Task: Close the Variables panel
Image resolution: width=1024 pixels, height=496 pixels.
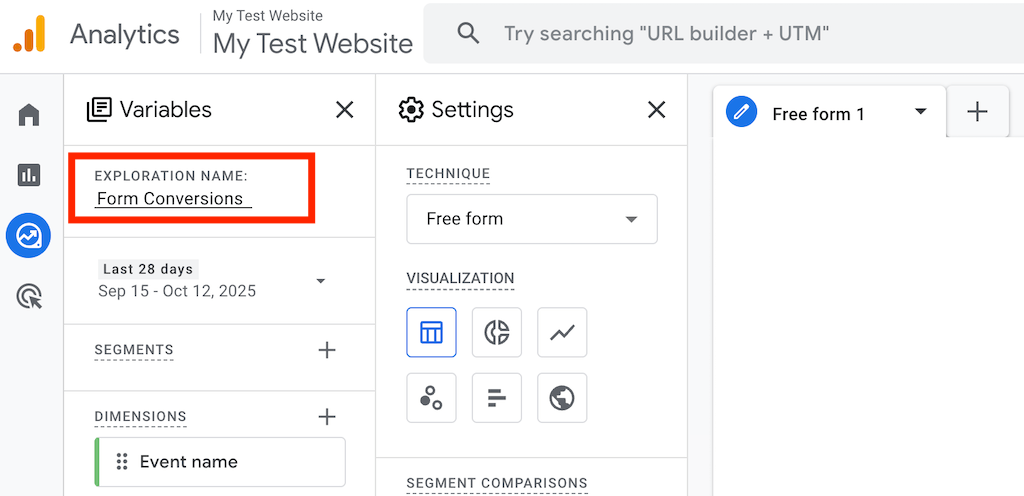Action: (x=345, y=110)
